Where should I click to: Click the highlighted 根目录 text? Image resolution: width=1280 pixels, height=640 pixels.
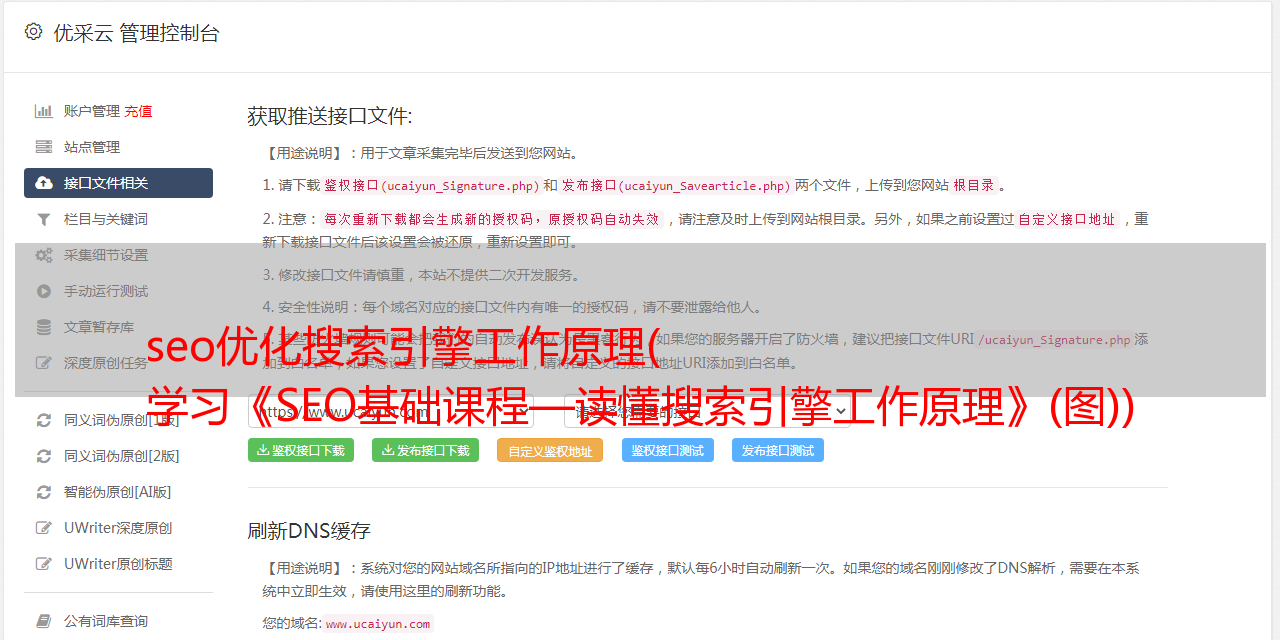coord(973,185)
